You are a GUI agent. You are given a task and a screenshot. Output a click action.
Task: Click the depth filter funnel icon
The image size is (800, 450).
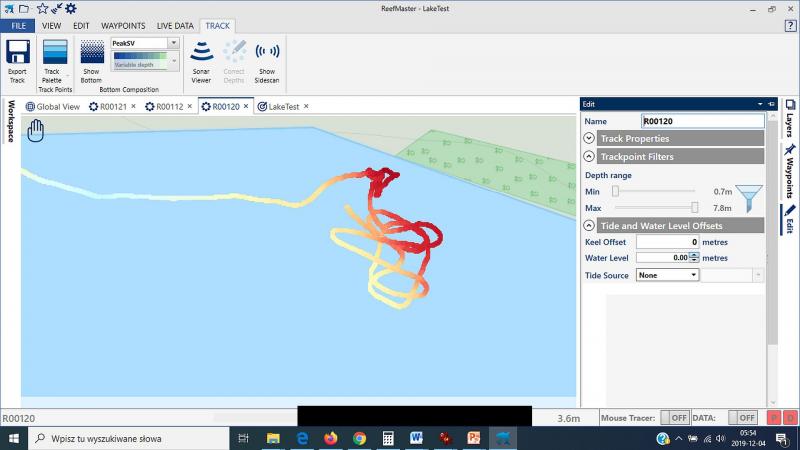(748, 197)
